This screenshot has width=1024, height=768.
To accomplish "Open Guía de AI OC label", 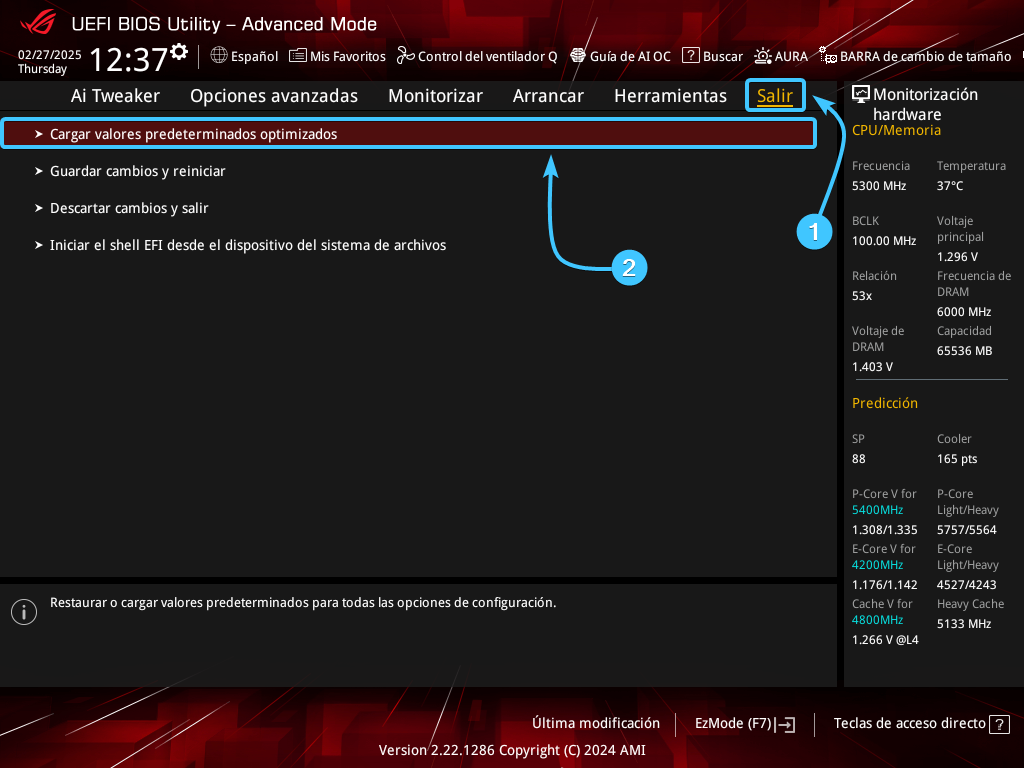I will (630, 56).
